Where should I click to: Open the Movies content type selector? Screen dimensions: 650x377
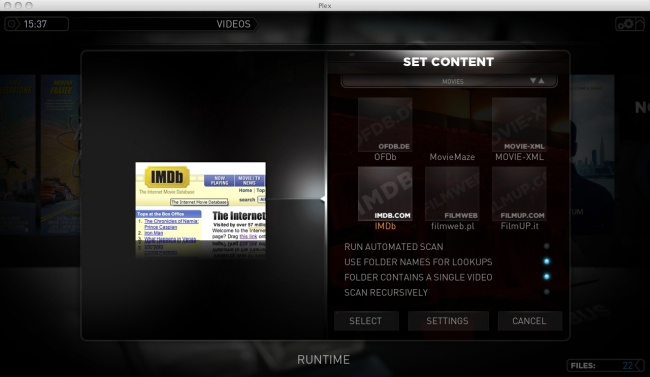click(x=449, y=81)
